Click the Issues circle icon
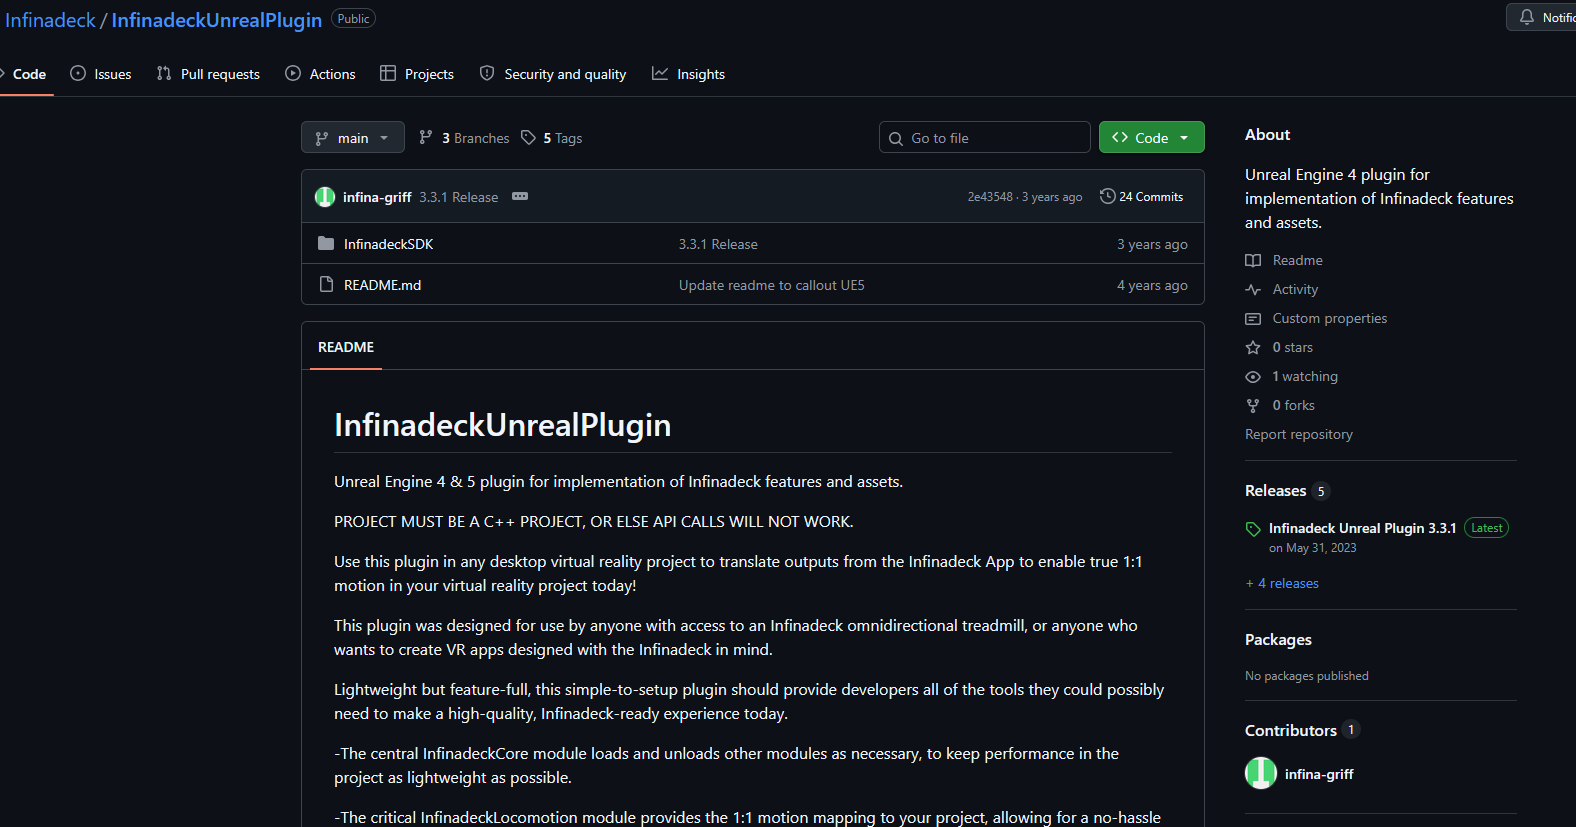Viewport: 1576px width, 827px height. (78, 73)
